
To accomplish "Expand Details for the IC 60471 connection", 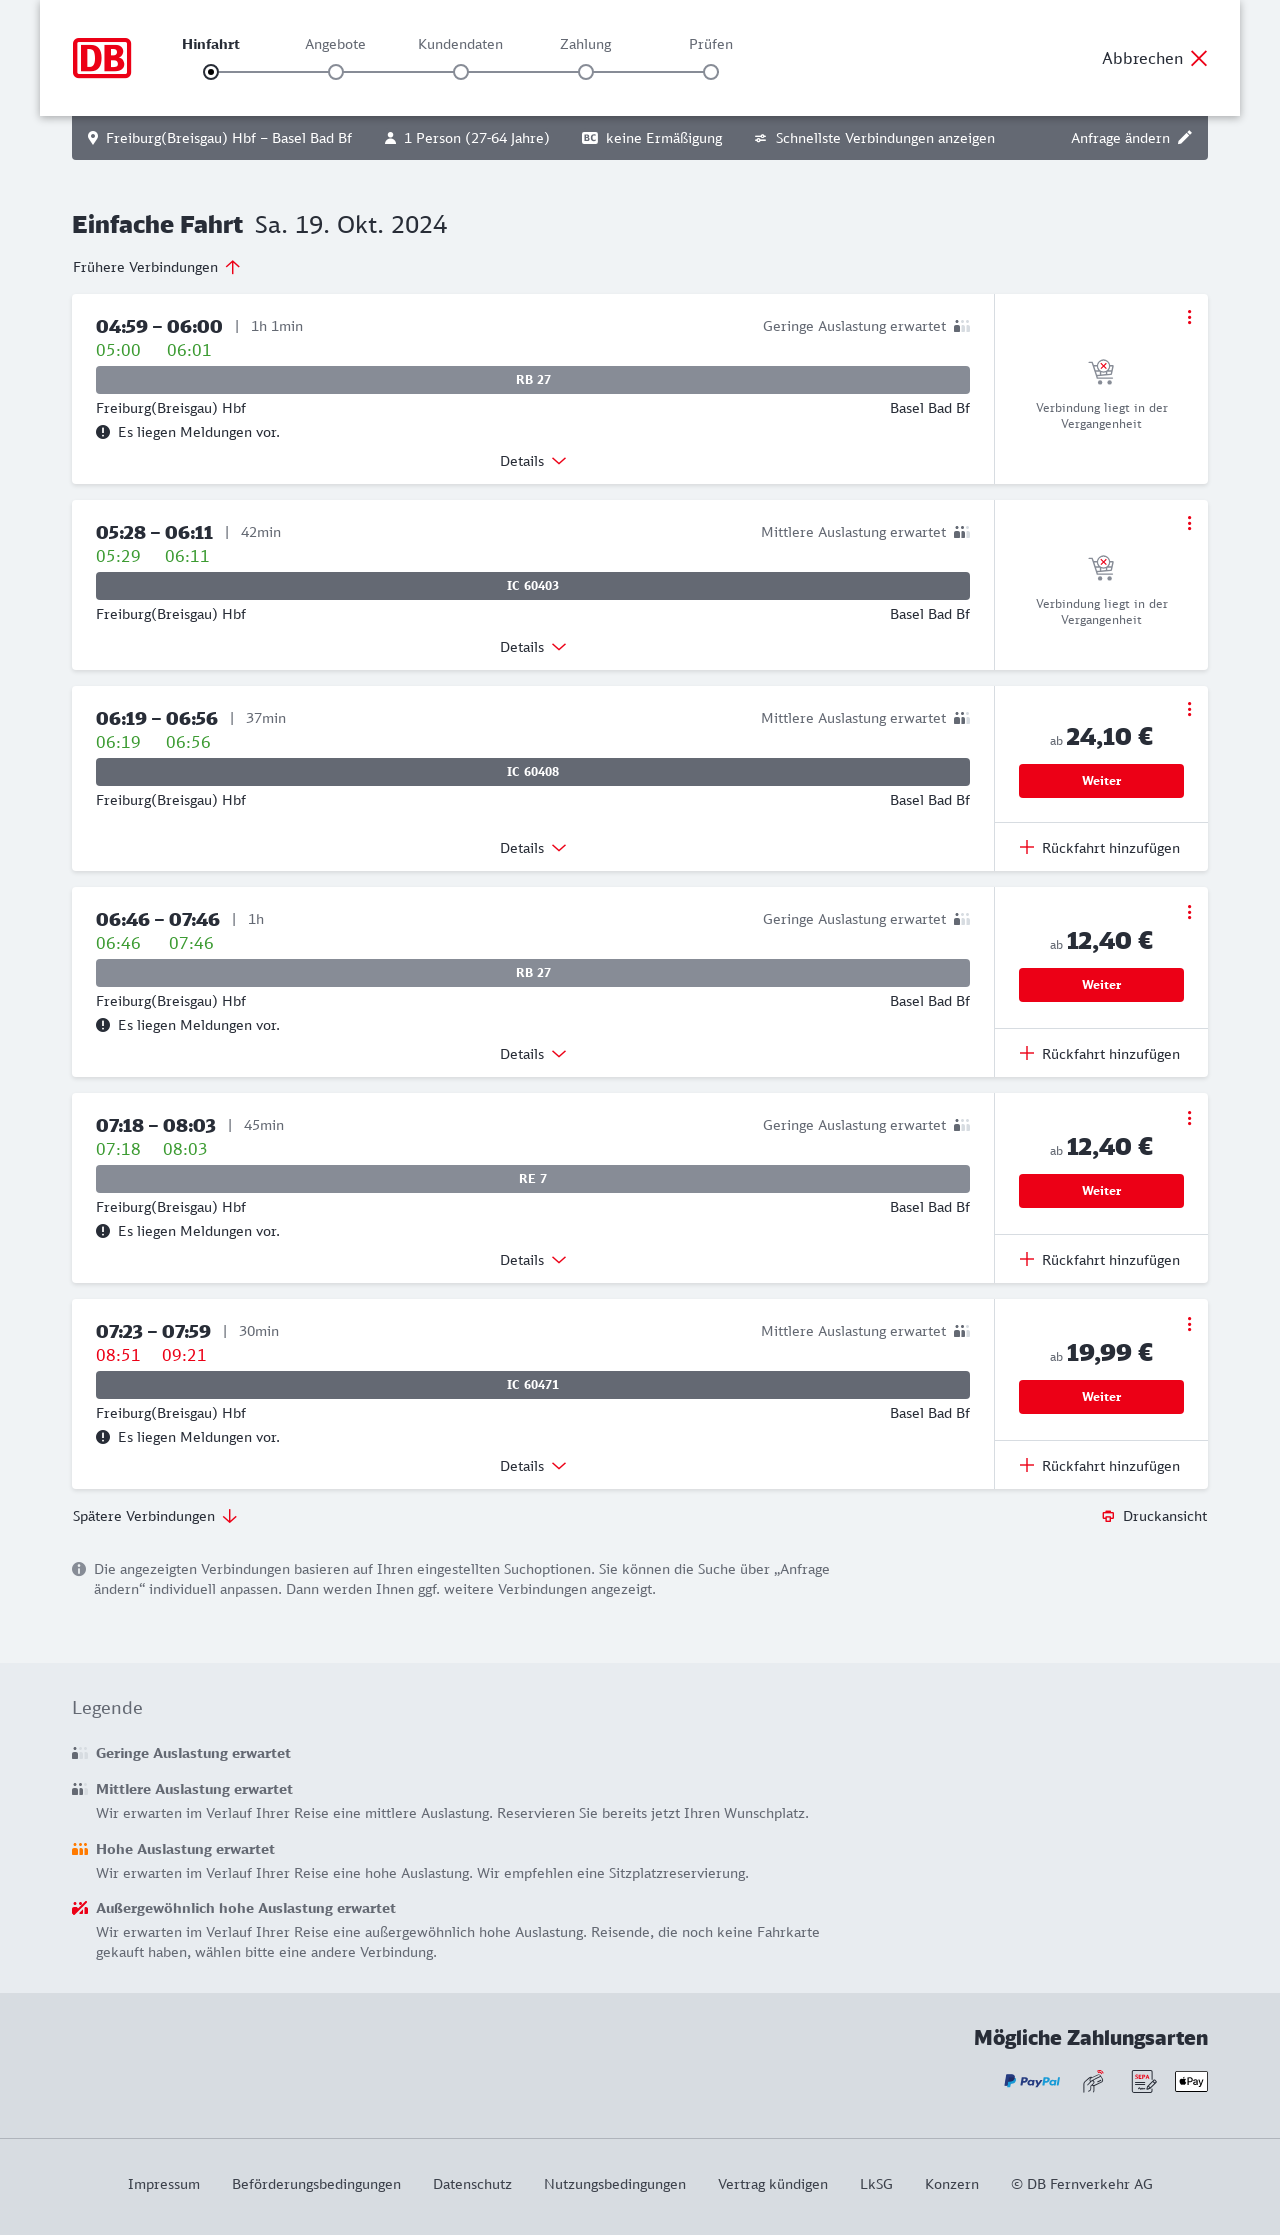I will tap(533, 1466).
